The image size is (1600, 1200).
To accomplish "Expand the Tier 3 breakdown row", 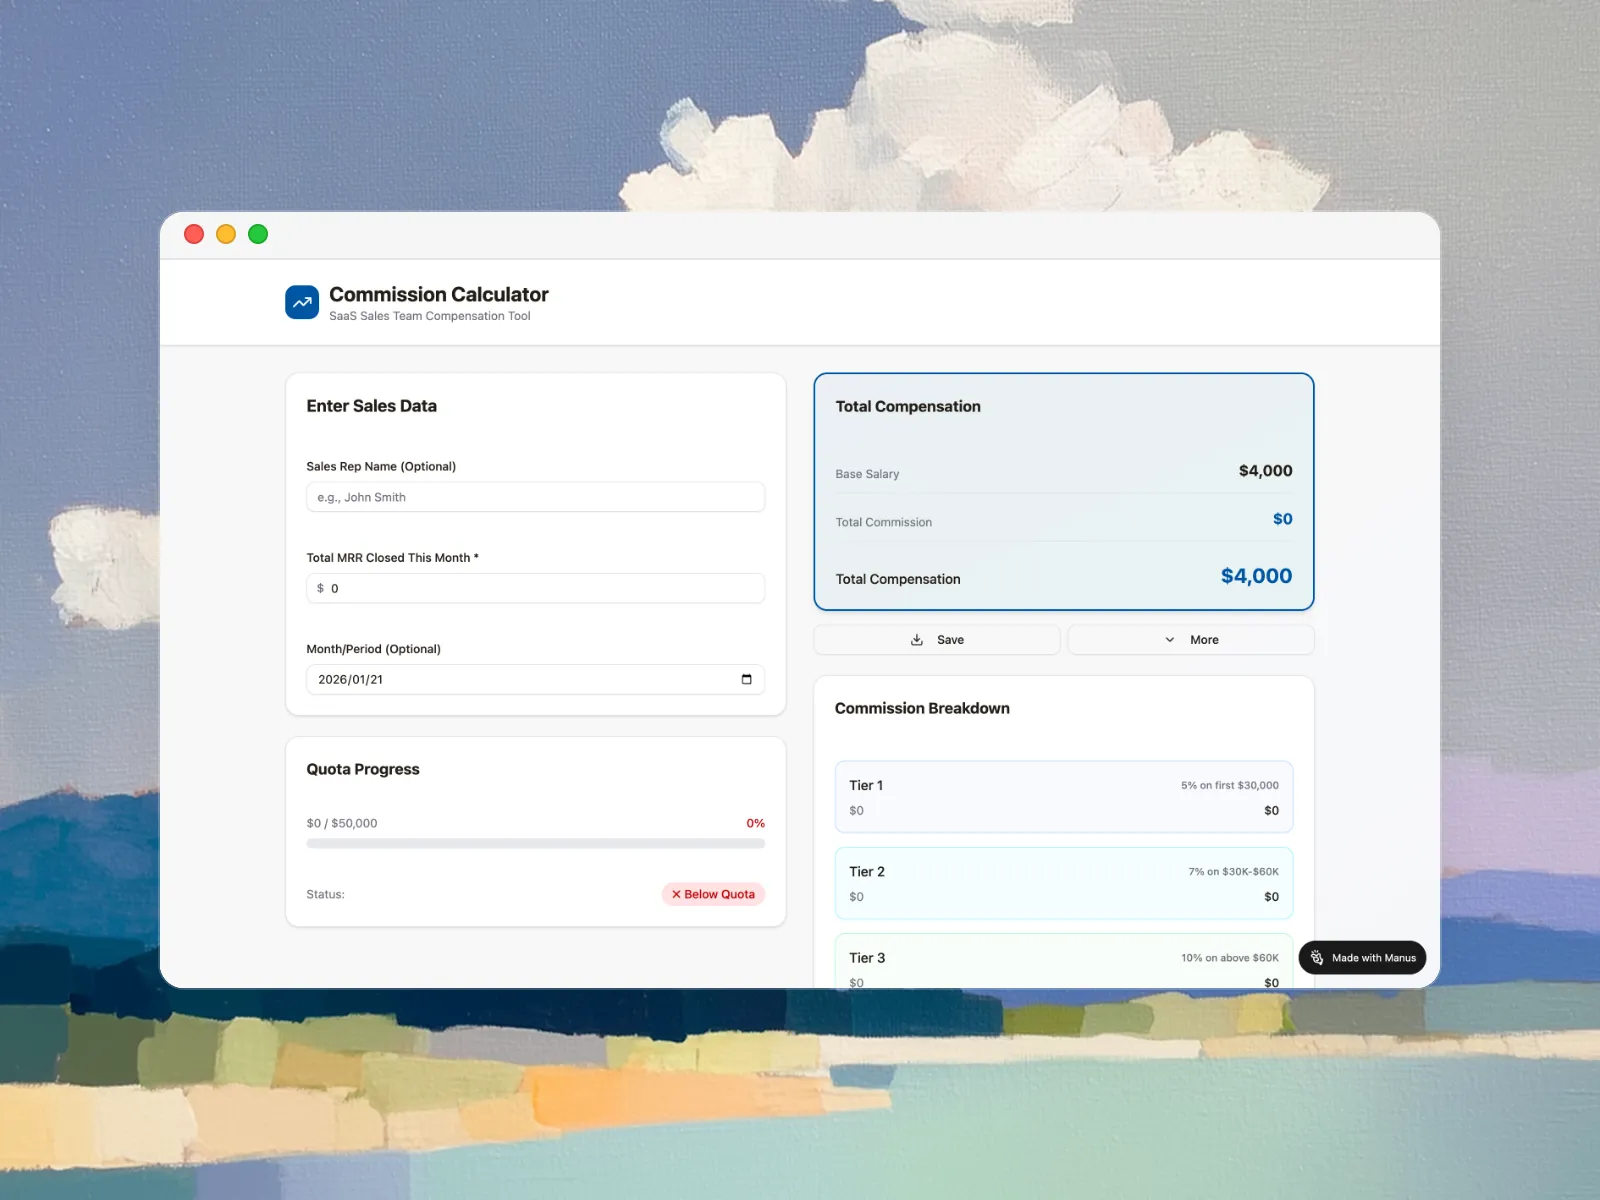I will pos(1063,962).
